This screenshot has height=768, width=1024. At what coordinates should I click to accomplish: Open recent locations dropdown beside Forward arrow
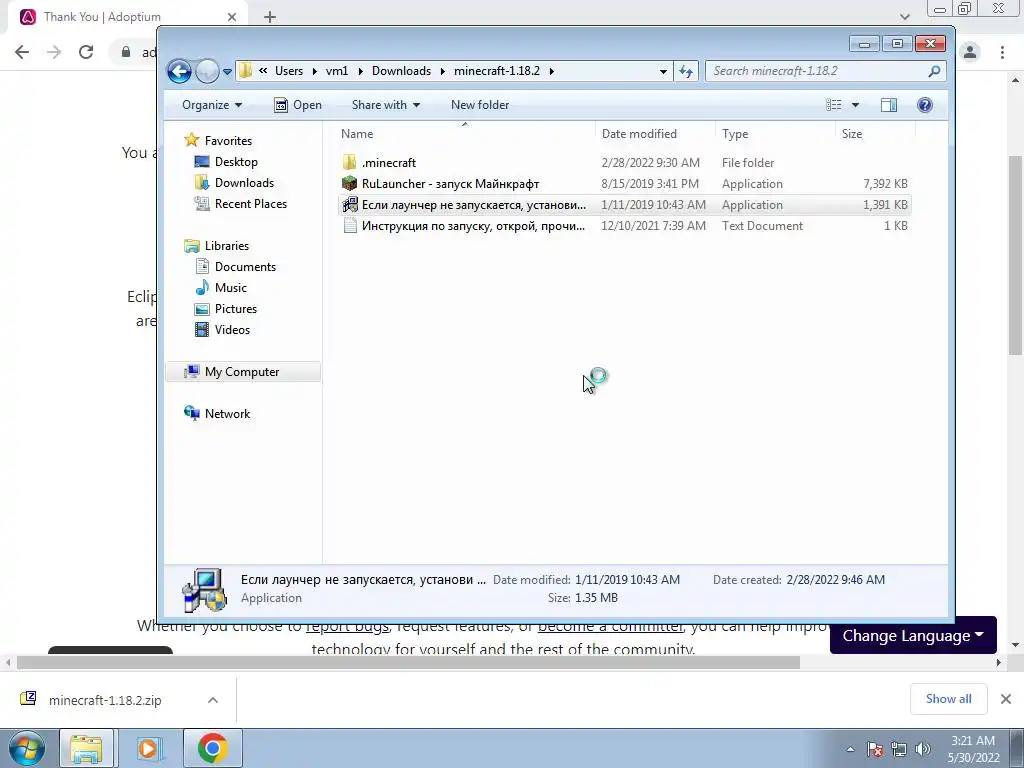(227, 72)
